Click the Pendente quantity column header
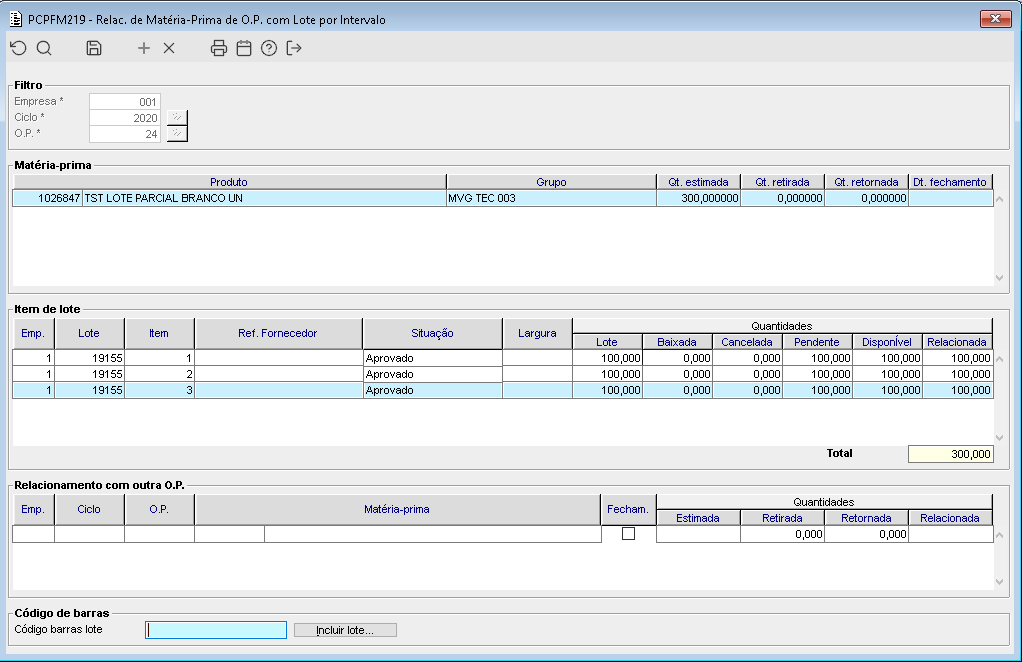The height and width of the screenshot is (662, 1022). click(817, 342)
